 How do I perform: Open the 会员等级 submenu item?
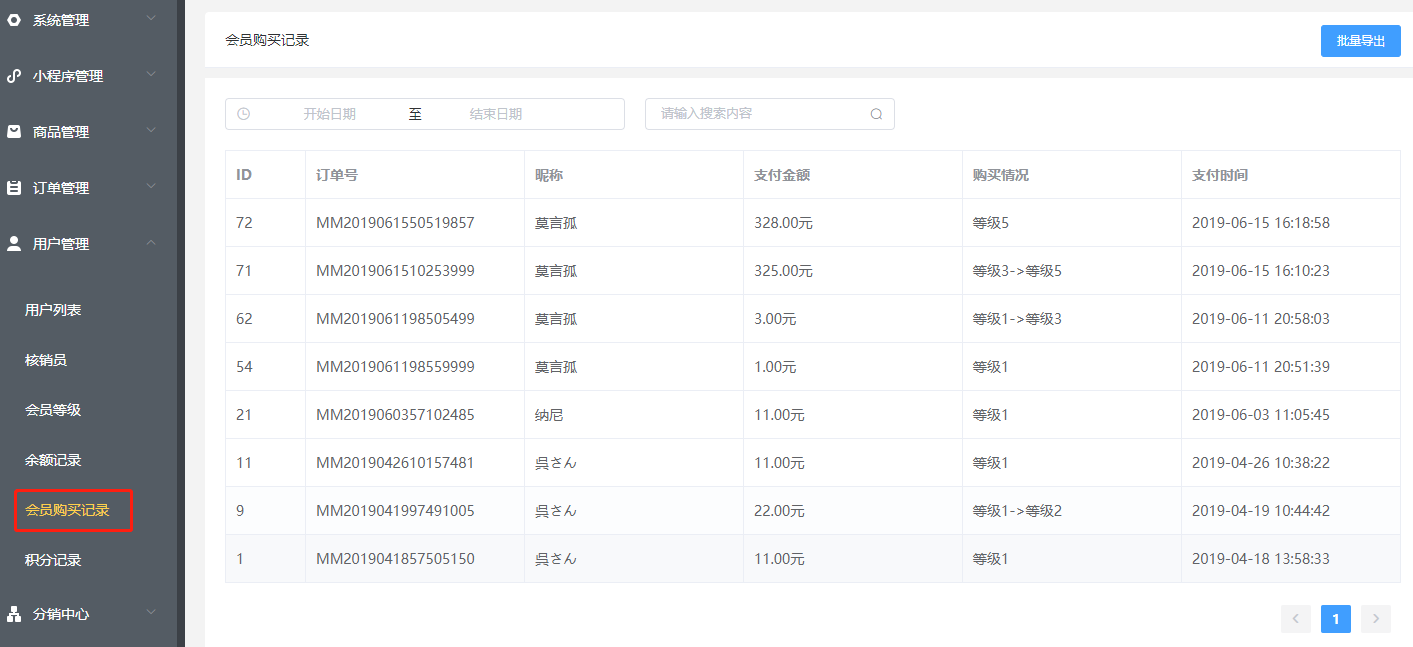pyautogui.click(x=53, y=410)
